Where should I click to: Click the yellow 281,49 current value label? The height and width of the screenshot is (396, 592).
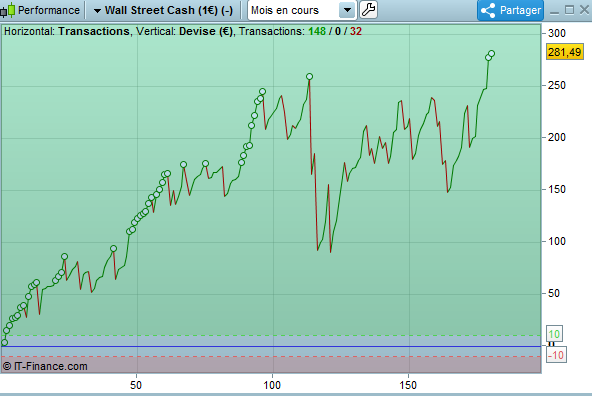(564, 52)
